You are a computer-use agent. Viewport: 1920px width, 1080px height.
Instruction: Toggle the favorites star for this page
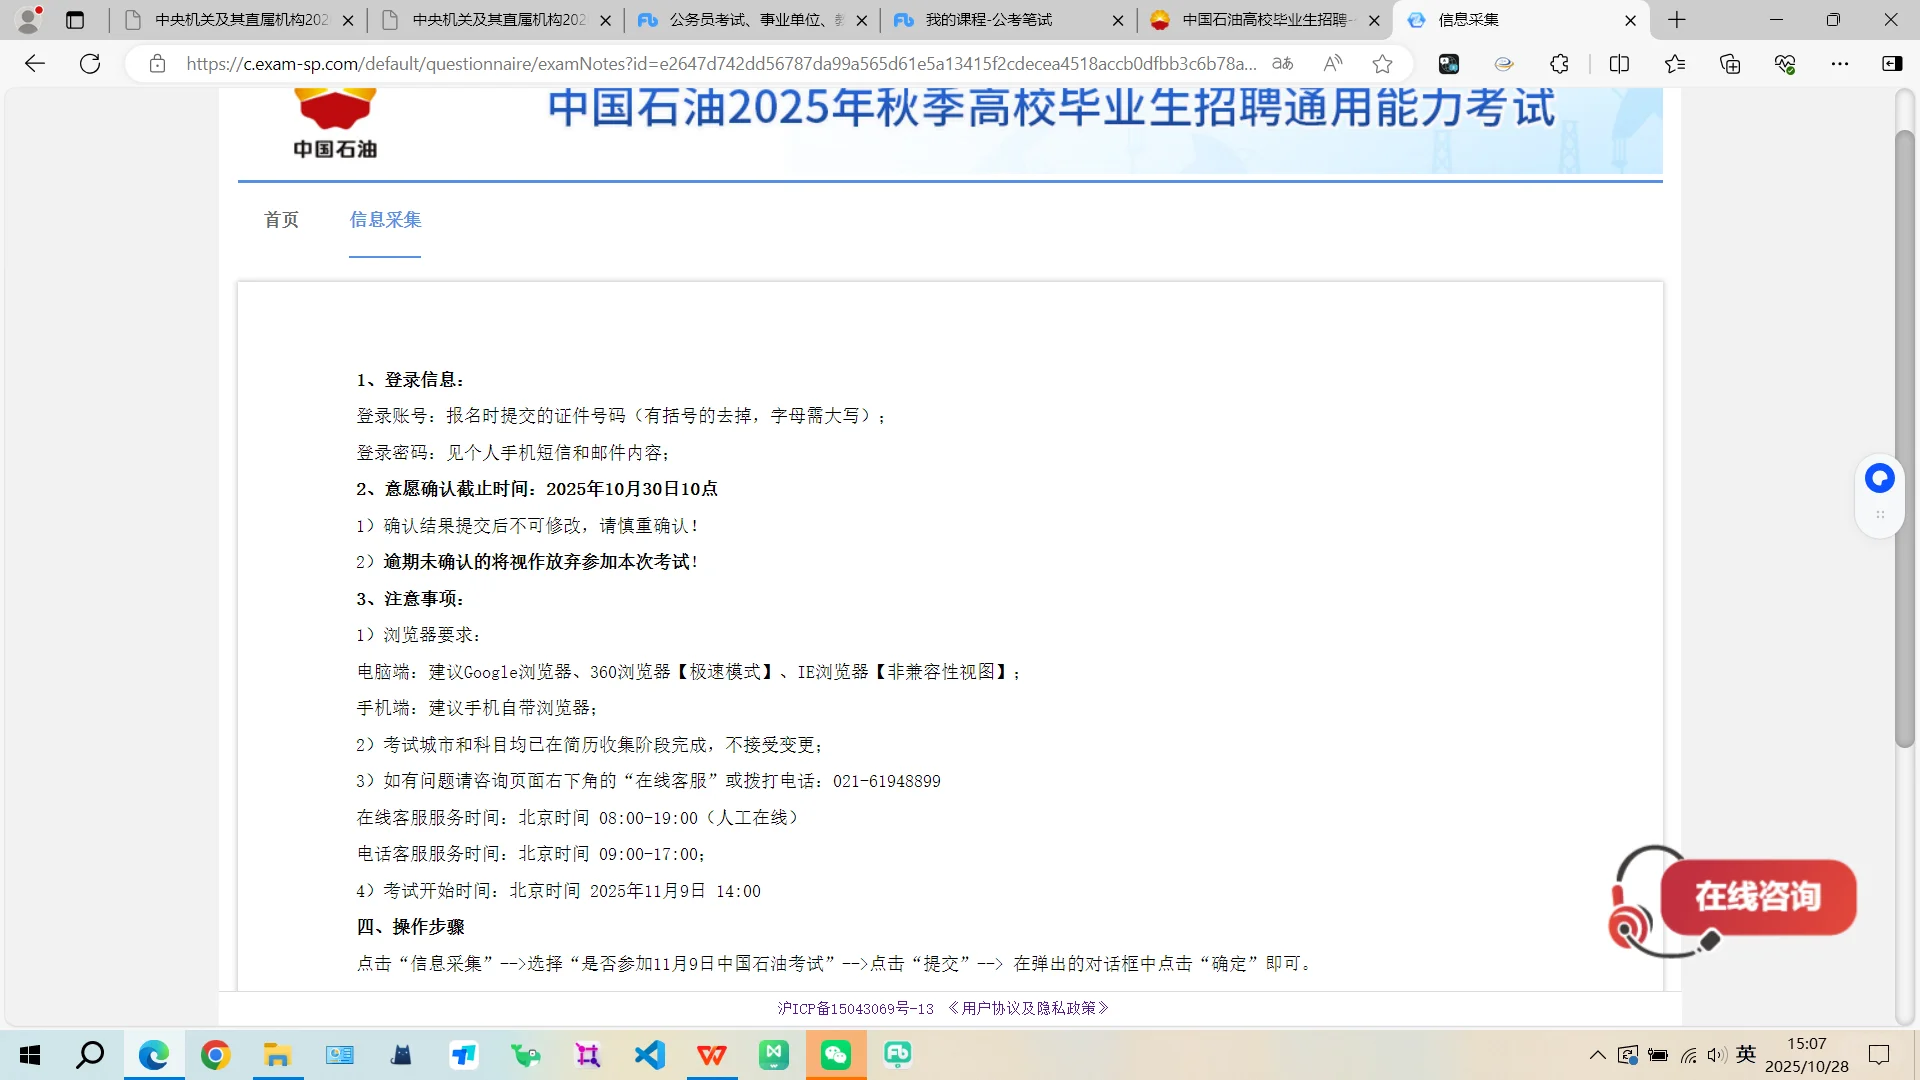[1382, 63]
